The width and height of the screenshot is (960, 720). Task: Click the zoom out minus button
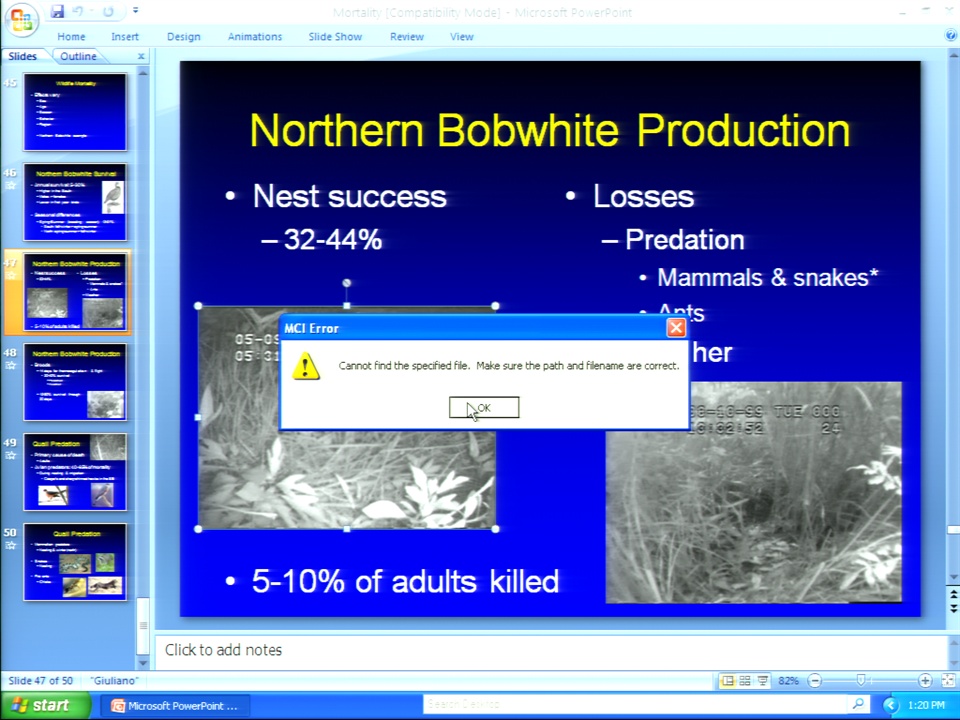pos(814,680)
